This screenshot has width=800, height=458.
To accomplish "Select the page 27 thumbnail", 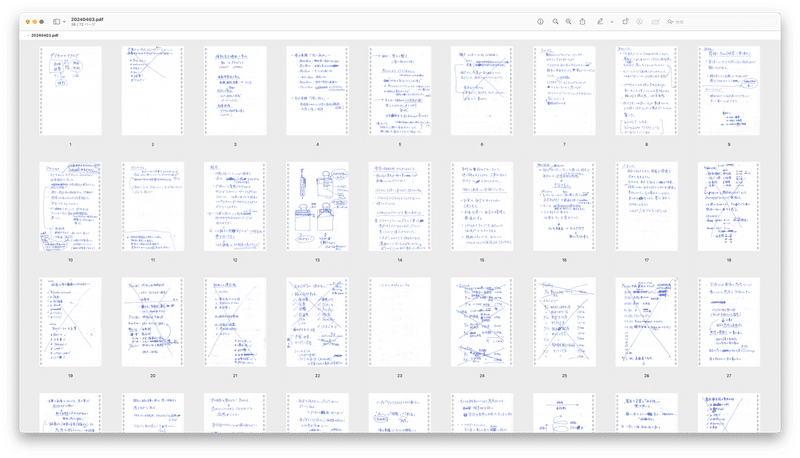I will tap(729, 322).
